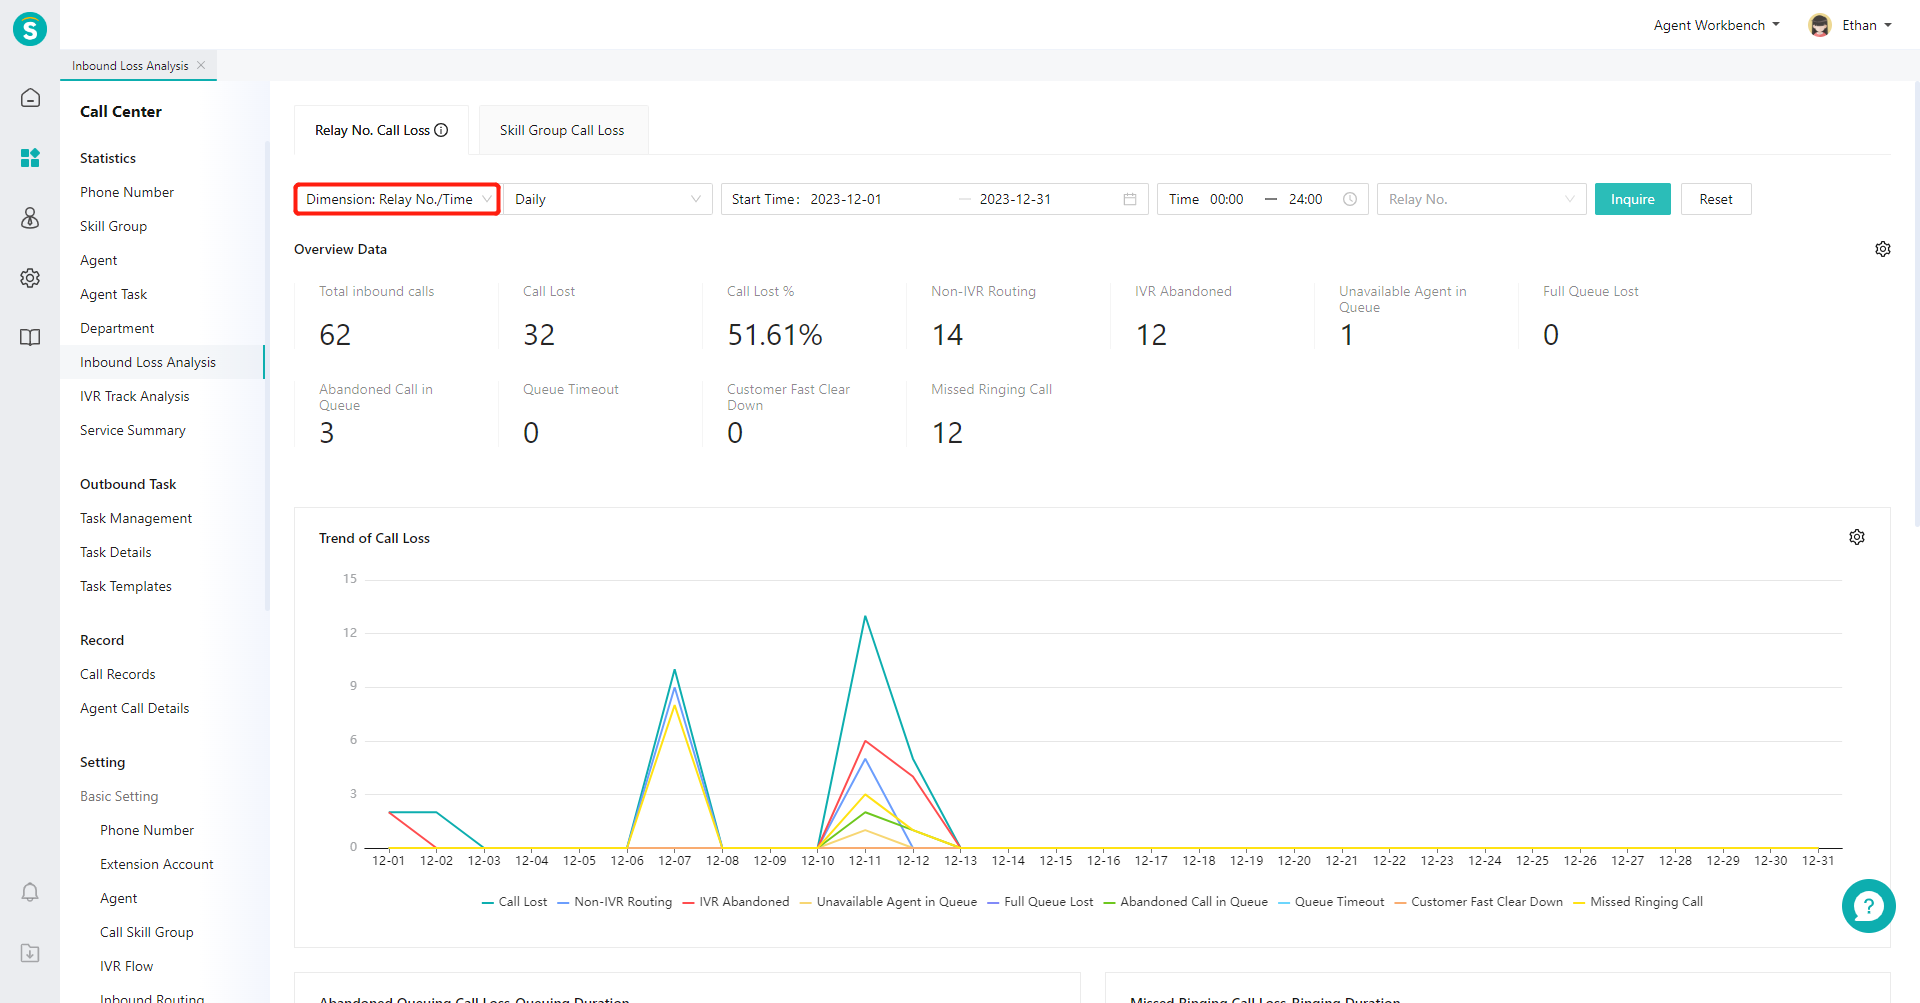Toggle Full Queue Lost legend series

coord(1040,902)
